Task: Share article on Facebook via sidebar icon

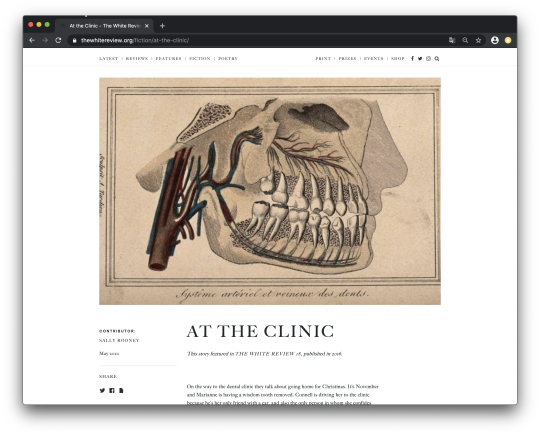Action: [x=112, y=391]
